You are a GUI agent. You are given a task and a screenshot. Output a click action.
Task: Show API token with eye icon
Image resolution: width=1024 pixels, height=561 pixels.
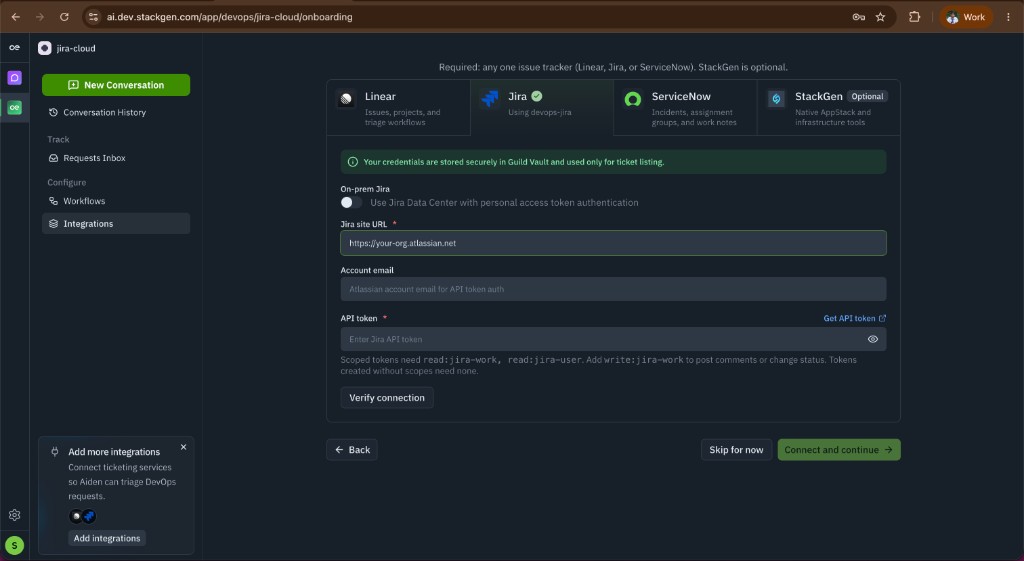[872, 339]
